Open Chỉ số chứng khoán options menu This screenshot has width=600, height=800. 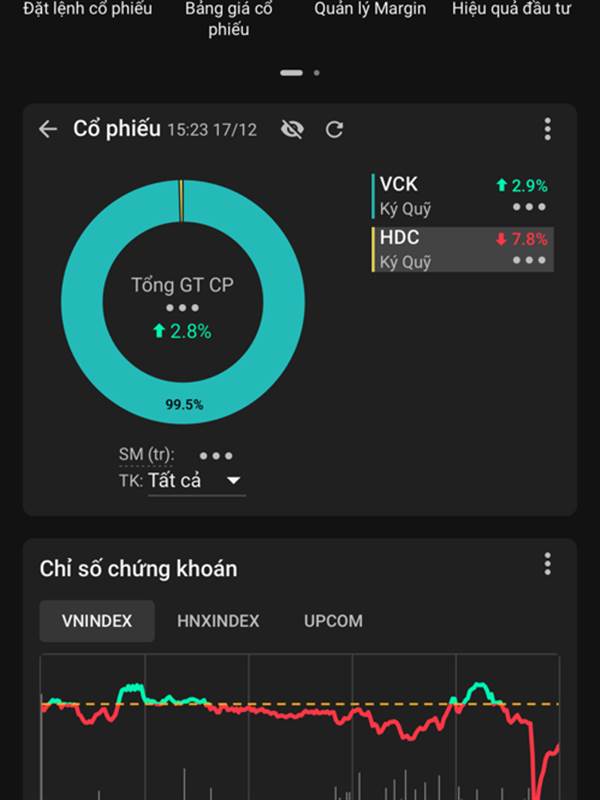coord(547,564)
